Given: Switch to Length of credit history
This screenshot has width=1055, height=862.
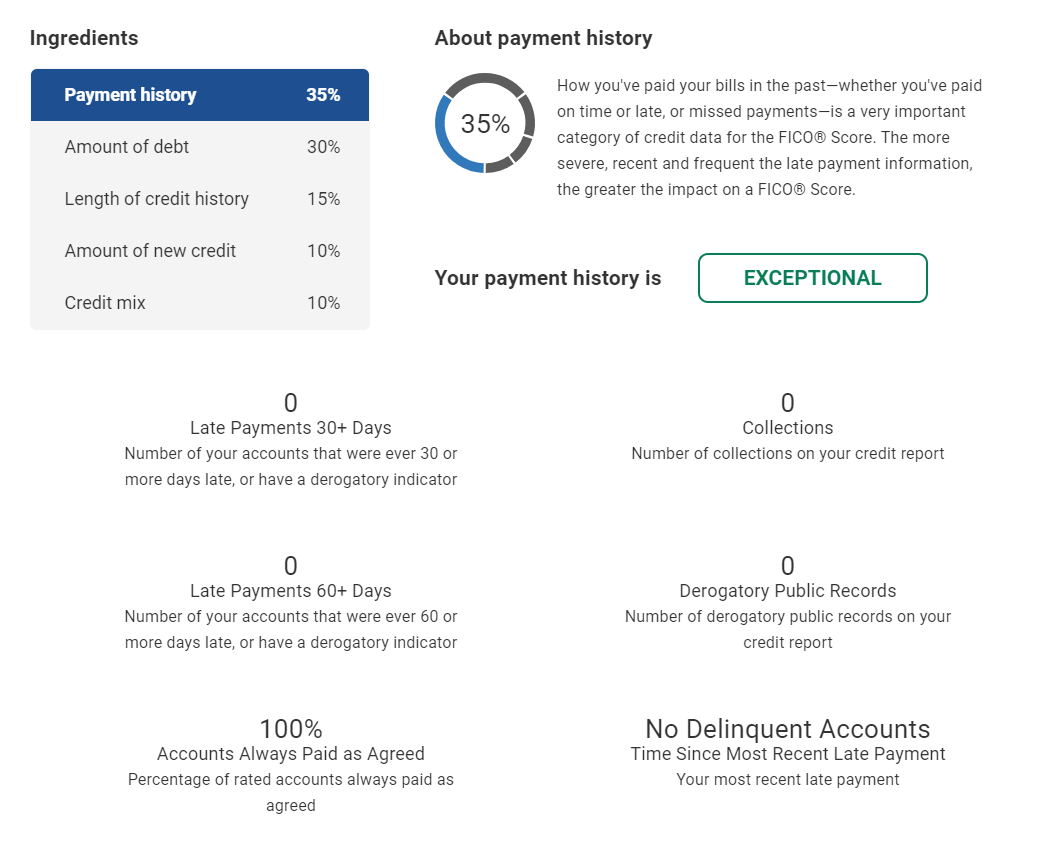Looking at the screenshot, I should tap(200, 199).
